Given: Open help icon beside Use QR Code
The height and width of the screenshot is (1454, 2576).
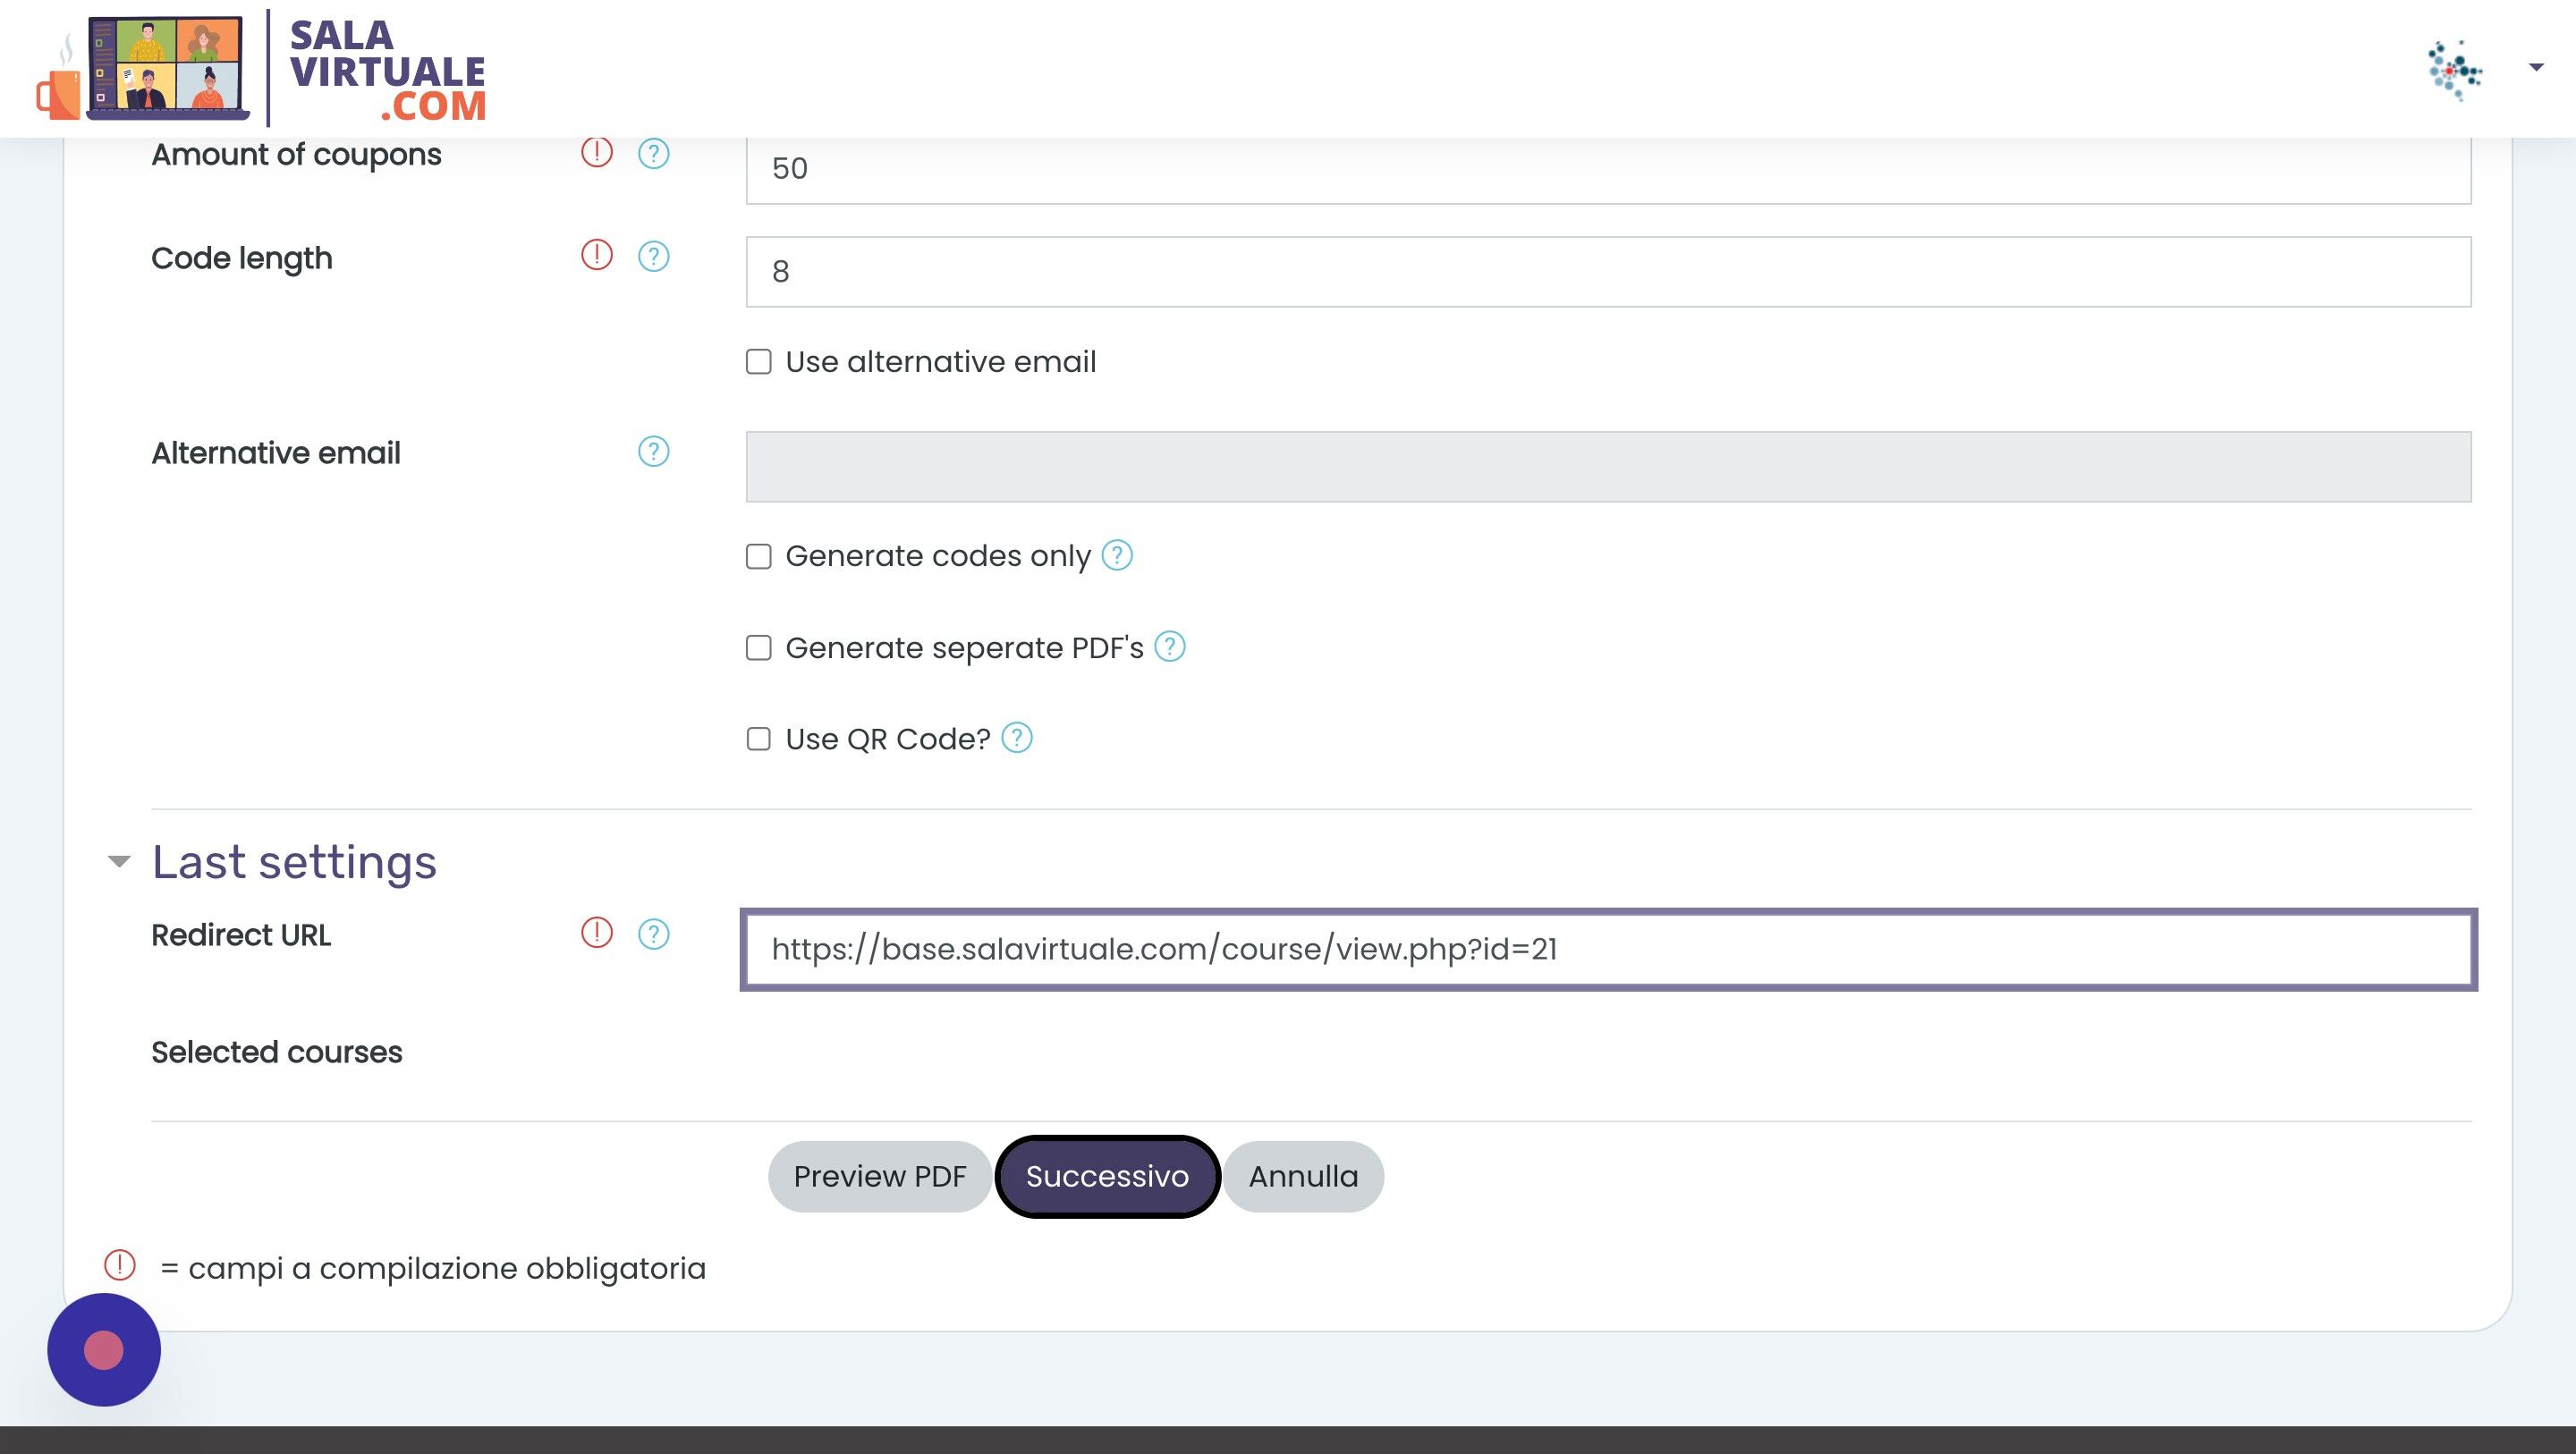Looking at the screenshot, I should pyautogui.click(x=1016, y=737).
